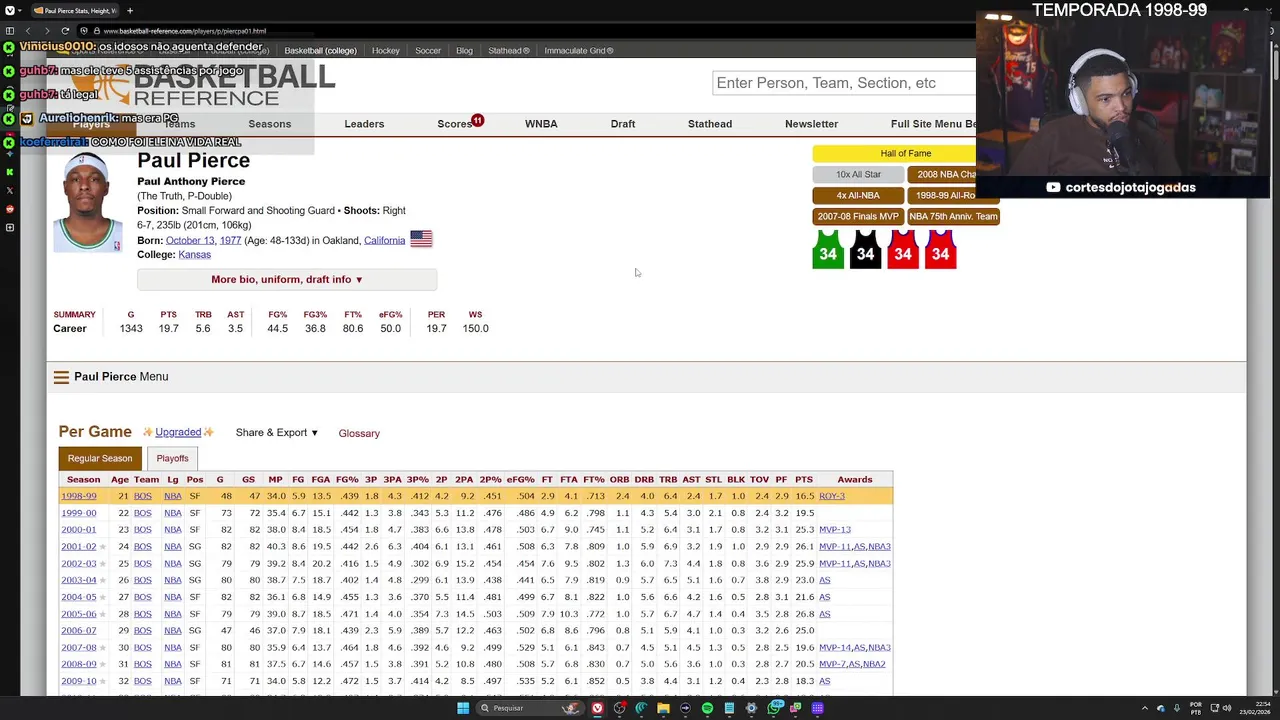Open the Upgraded link near Per Game
Screen dimensions: 1280x720
point(178,432)
